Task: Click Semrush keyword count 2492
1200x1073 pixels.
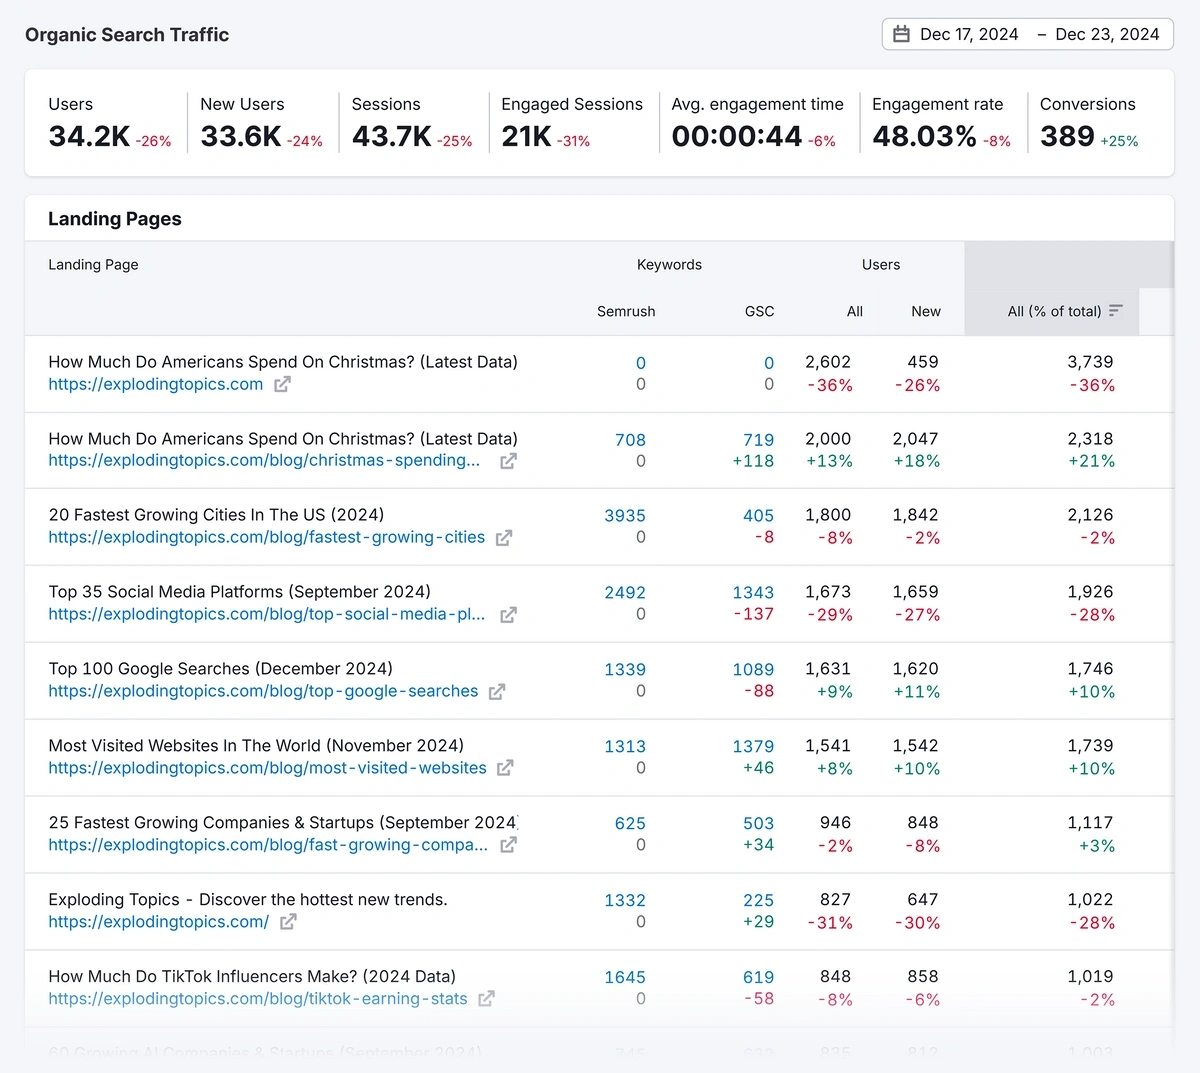Action: 625,593
